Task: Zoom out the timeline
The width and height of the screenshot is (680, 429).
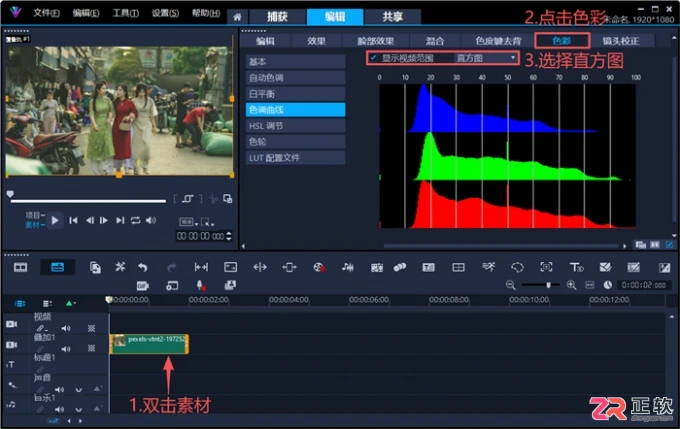Action: 510,285
